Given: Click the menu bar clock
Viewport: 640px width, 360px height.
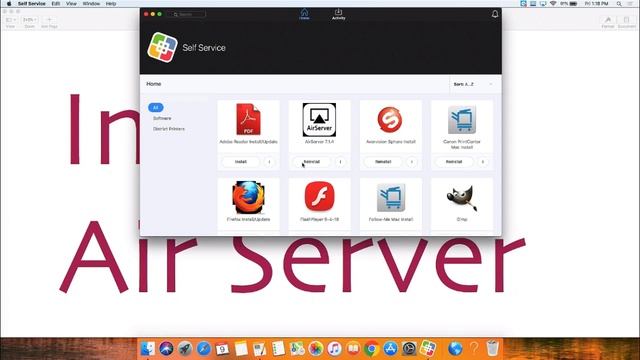Looking at the screenshot, I should point(596,4).
